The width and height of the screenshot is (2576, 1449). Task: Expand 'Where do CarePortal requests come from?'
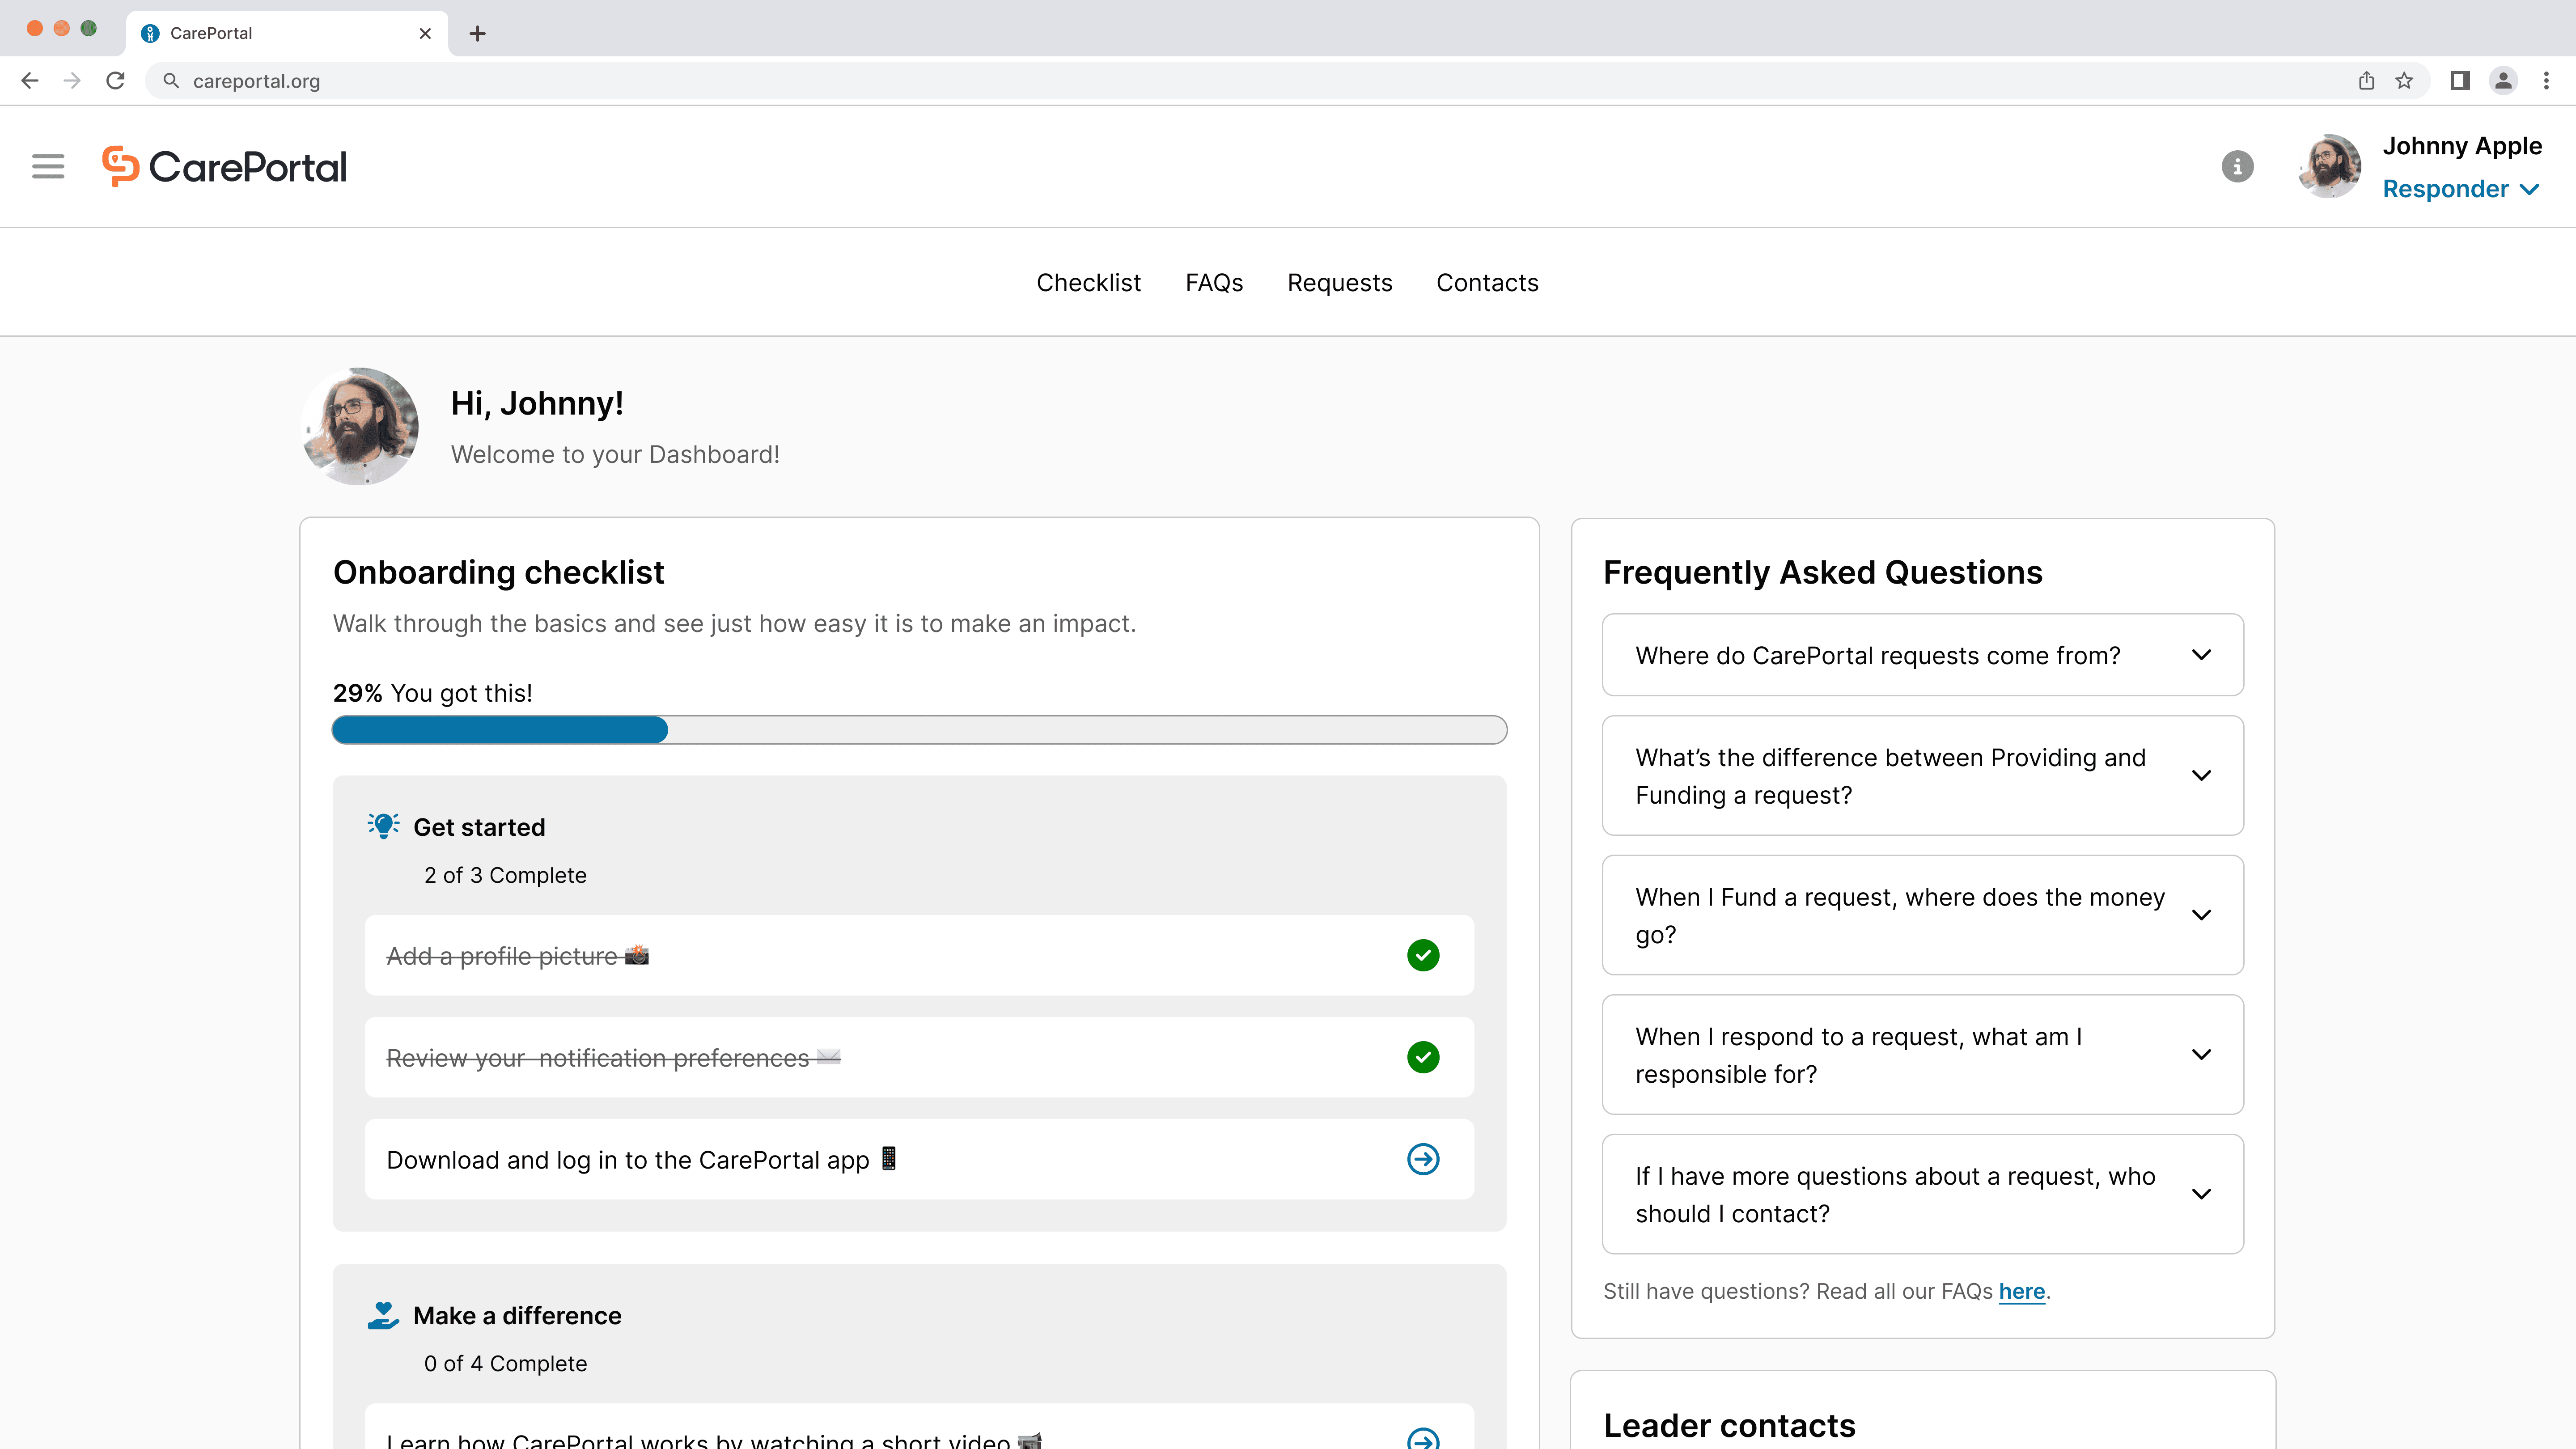pos(2202,655)
